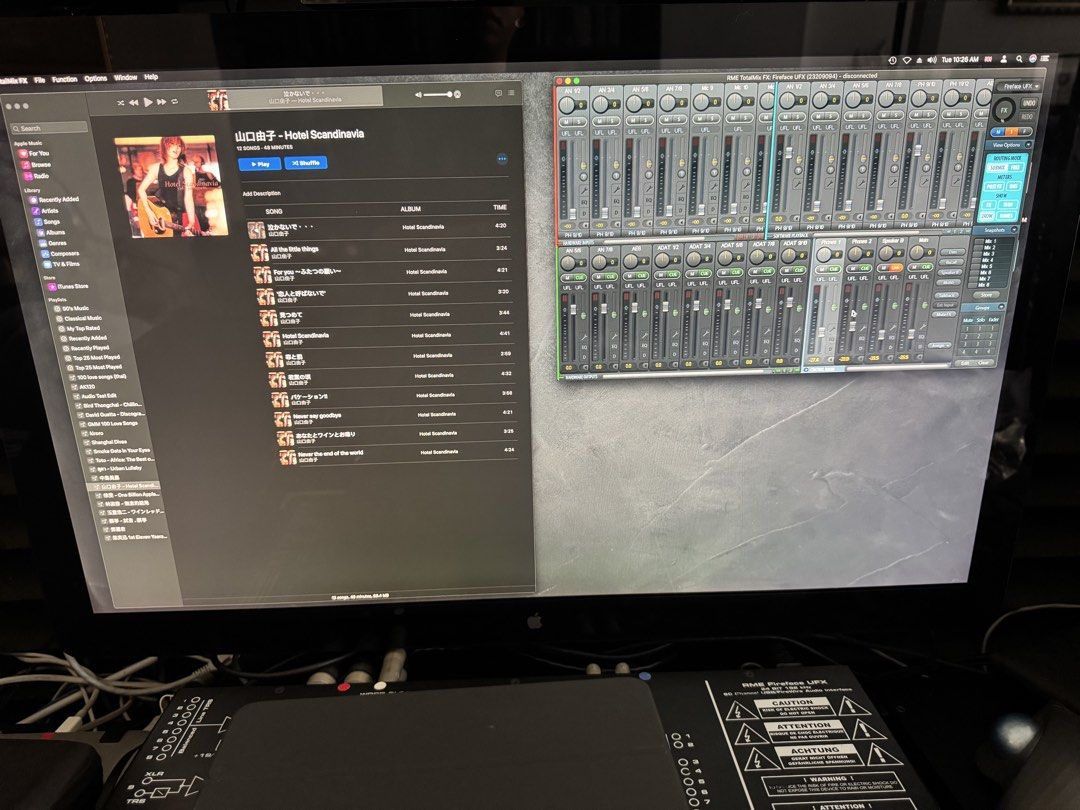1080x810 pixels.
Task: Adjust the Phones 1 output fader
Action: coord(822,331)
